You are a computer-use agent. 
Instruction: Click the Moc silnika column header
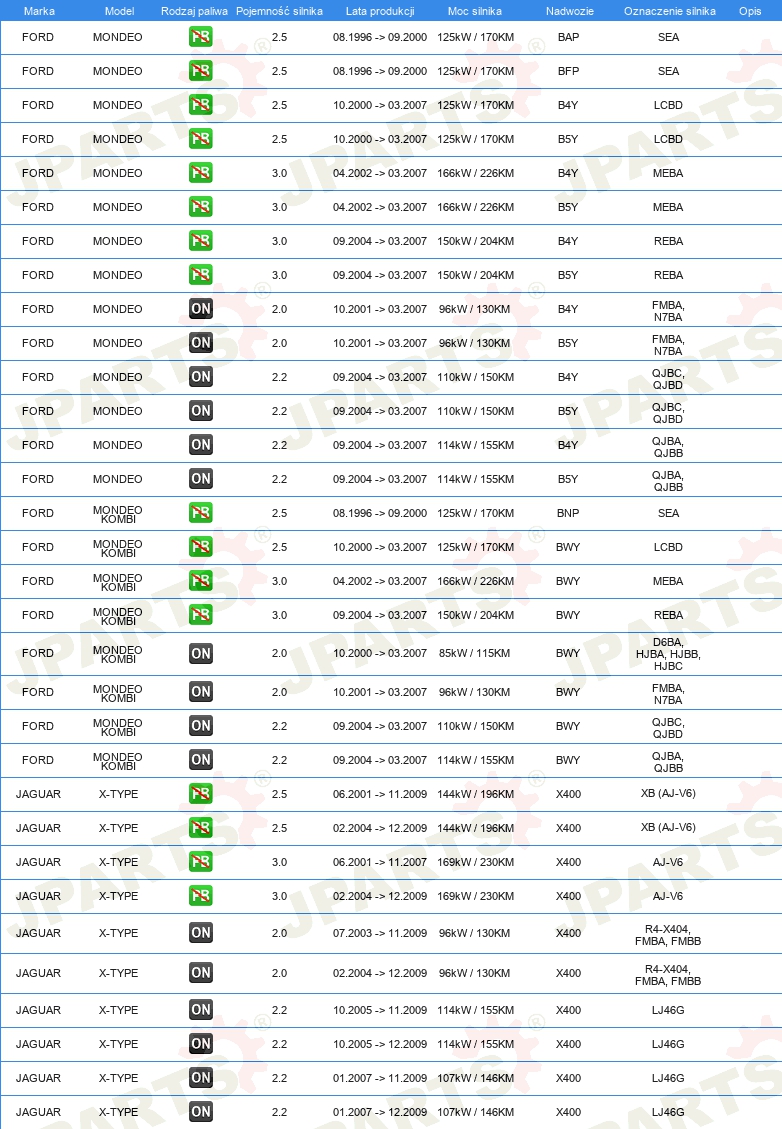point(475,11)
